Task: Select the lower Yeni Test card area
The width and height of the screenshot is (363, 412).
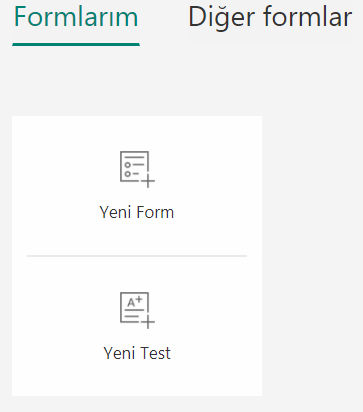Action: tap(137, 326)
